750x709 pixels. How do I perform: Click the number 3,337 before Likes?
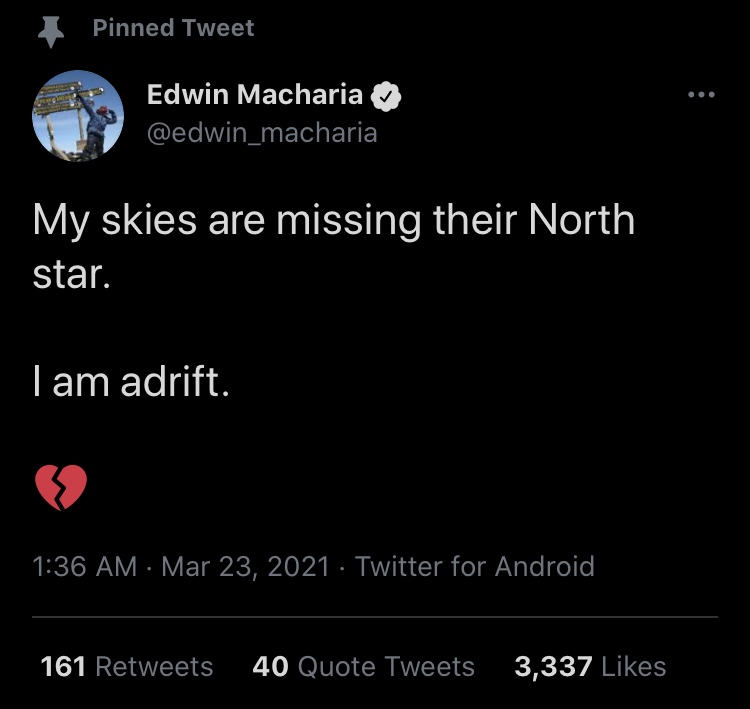pyautogui.click(x=553, y=667)
